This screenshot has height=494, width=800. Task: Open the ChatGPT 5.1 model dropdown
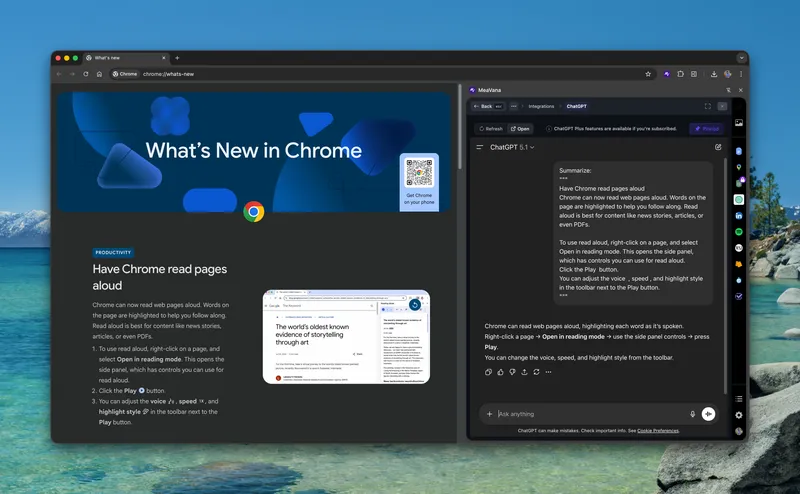[512, 147]
